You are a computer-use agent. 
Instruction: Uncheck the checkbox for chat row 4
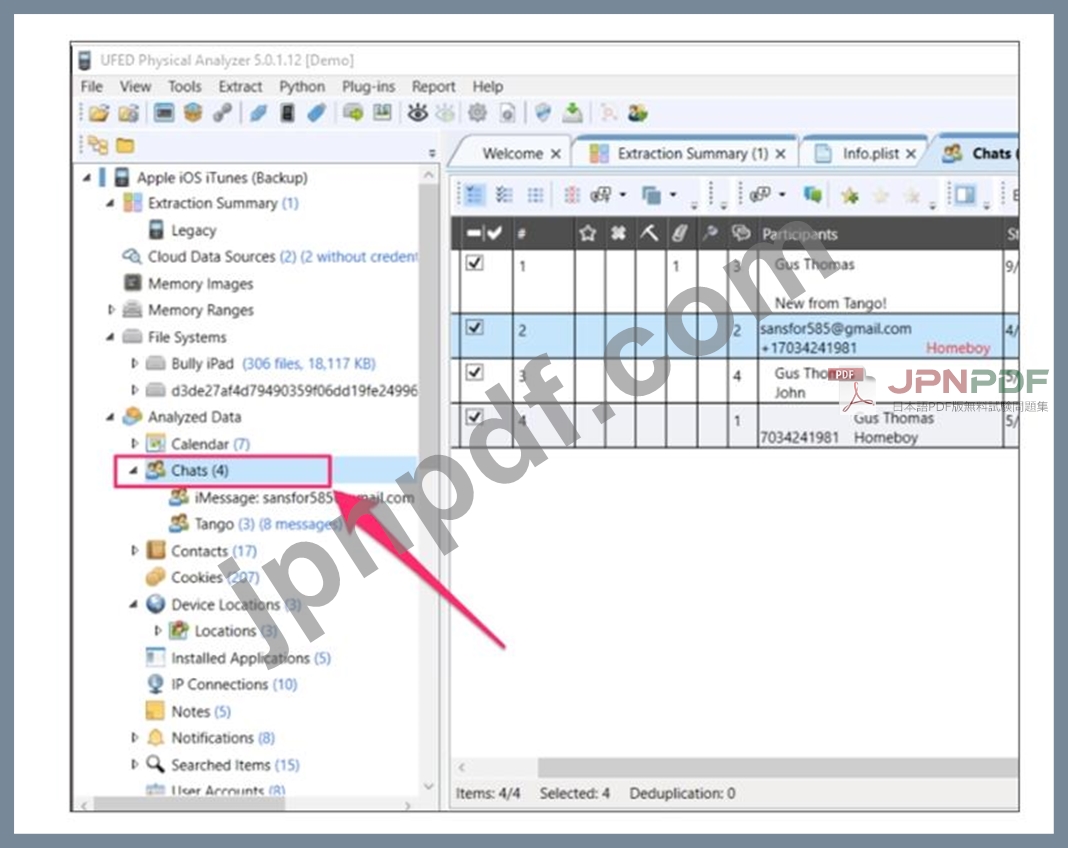[x=475, y=417]
